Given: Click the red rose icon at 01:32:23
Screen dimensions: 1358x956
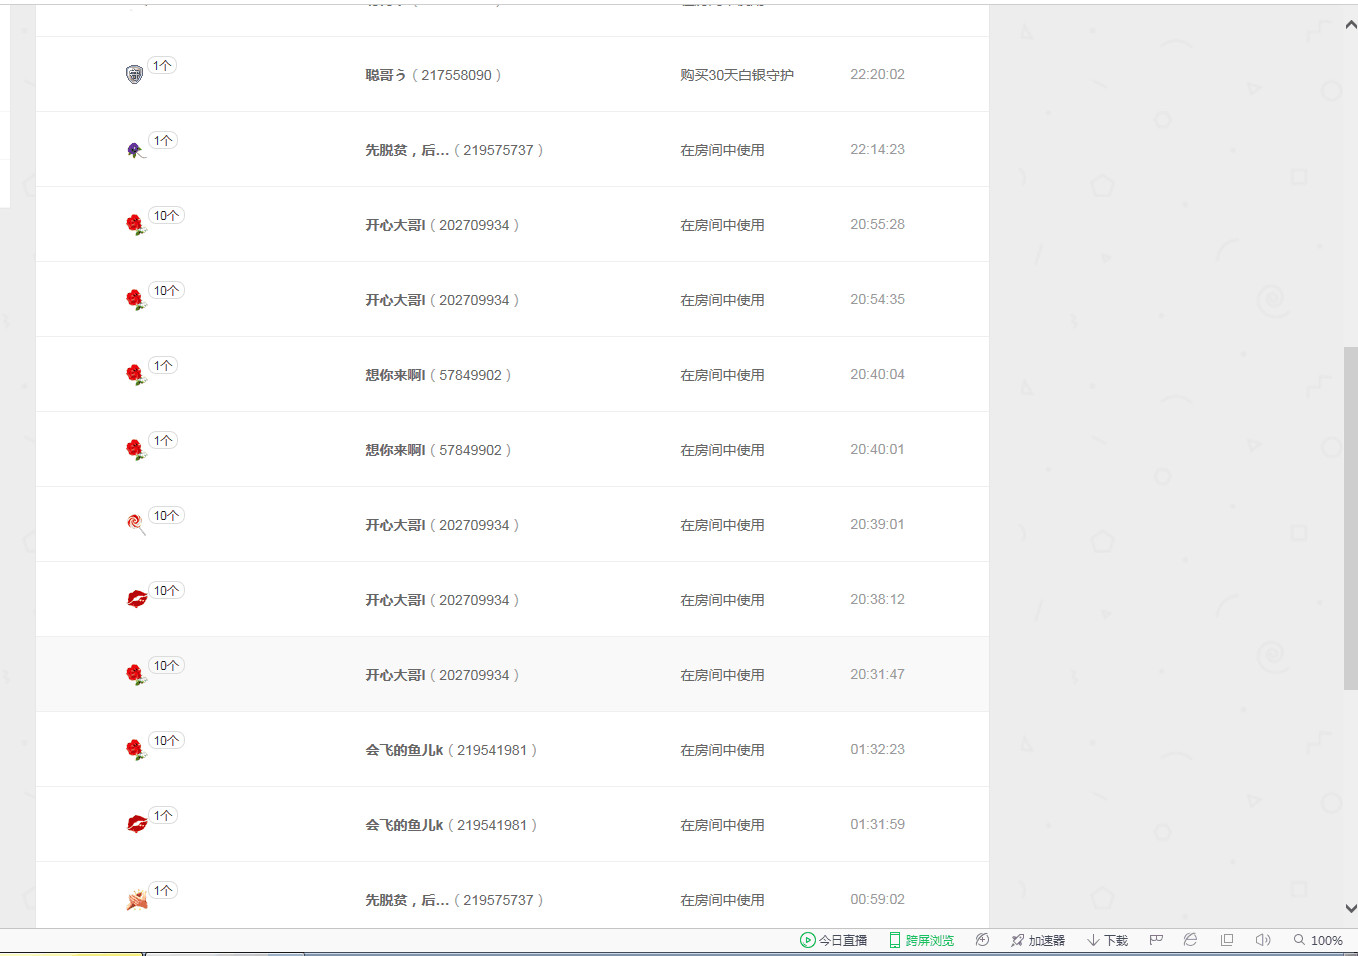Looking at the screenshot, I should [135, 750].
